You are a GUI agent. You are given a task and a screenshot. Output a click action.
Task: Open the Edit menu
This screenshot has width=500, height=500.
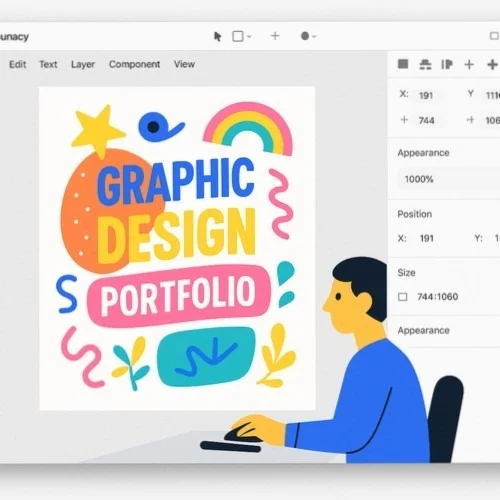[x=18, y=64]
